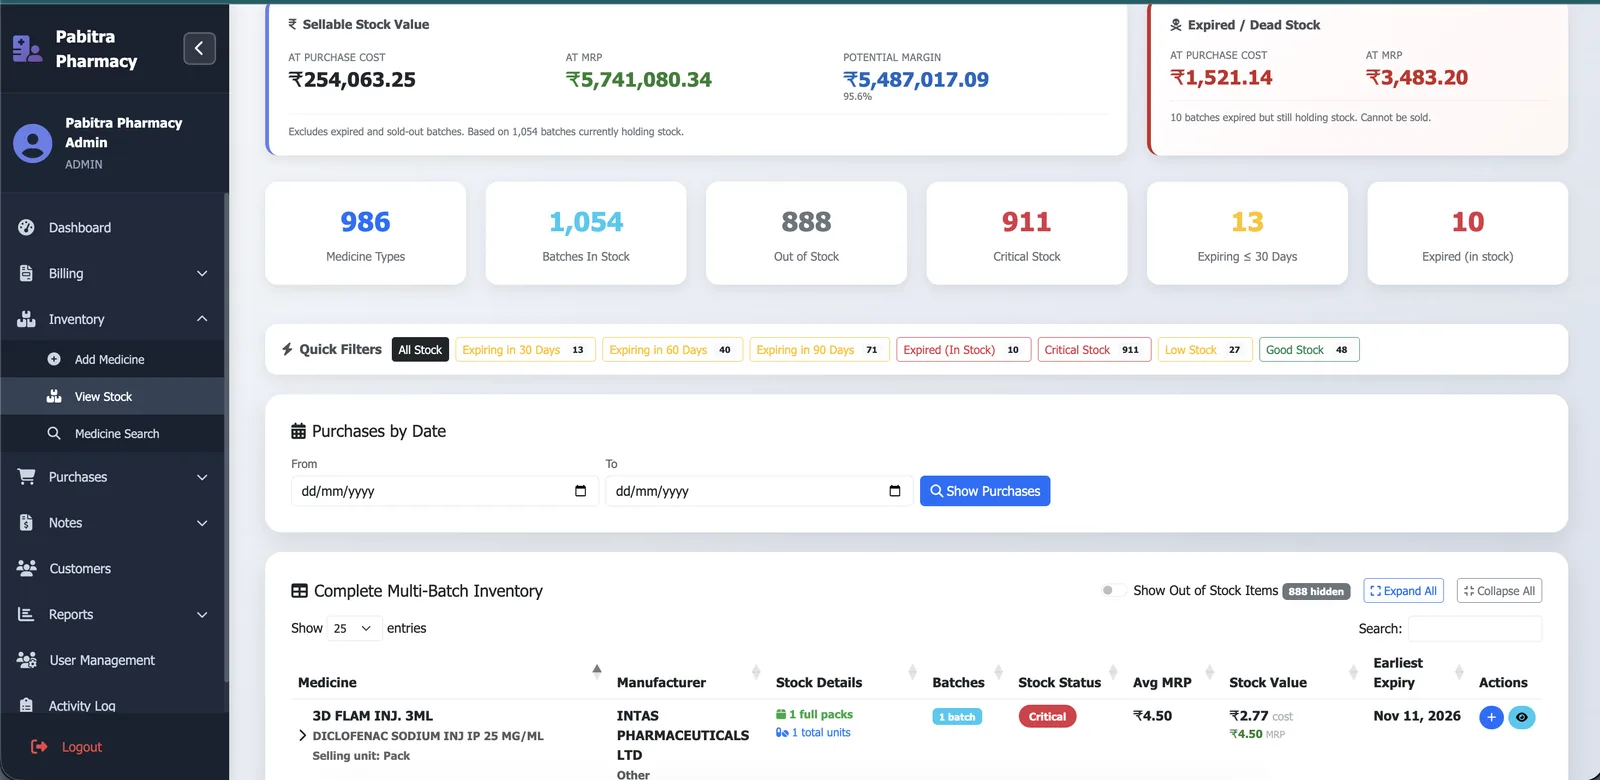Click the Inventory boxes icon
Image resolution: width=1600 pixels, height=780 pixels.
(x=27, y=319)
